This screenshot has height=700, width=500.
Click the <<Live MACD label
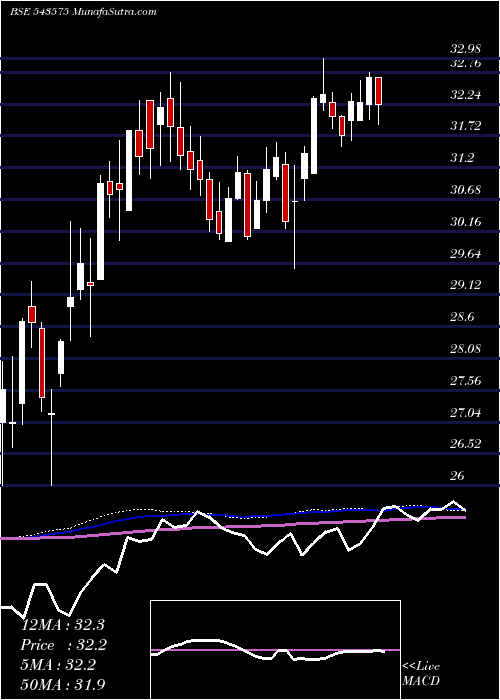click(421, 674)
